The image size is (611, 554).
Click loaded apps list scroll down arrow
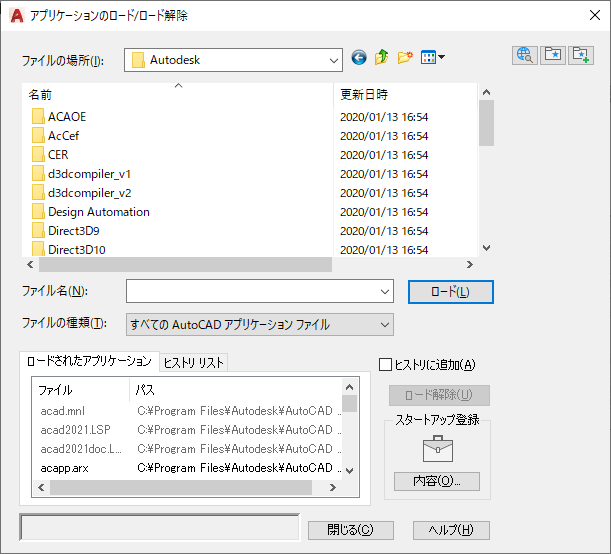pos(350,471)
